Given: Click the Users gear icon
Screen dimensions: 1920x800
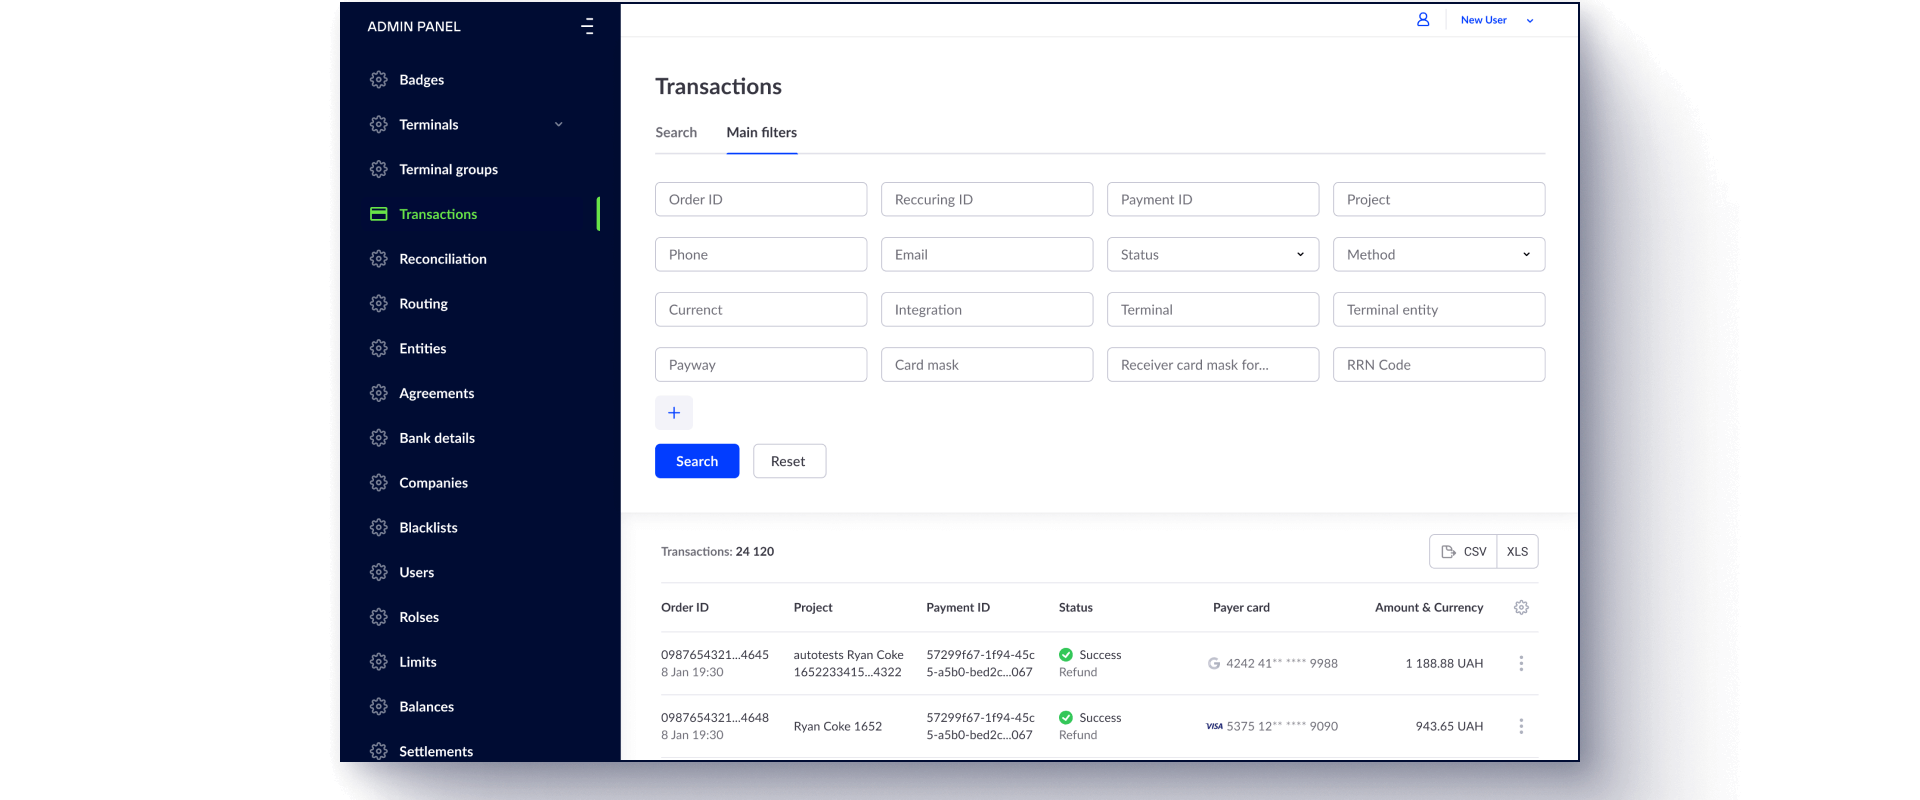Looking at the screenshot, I should (x=378, y=573).
